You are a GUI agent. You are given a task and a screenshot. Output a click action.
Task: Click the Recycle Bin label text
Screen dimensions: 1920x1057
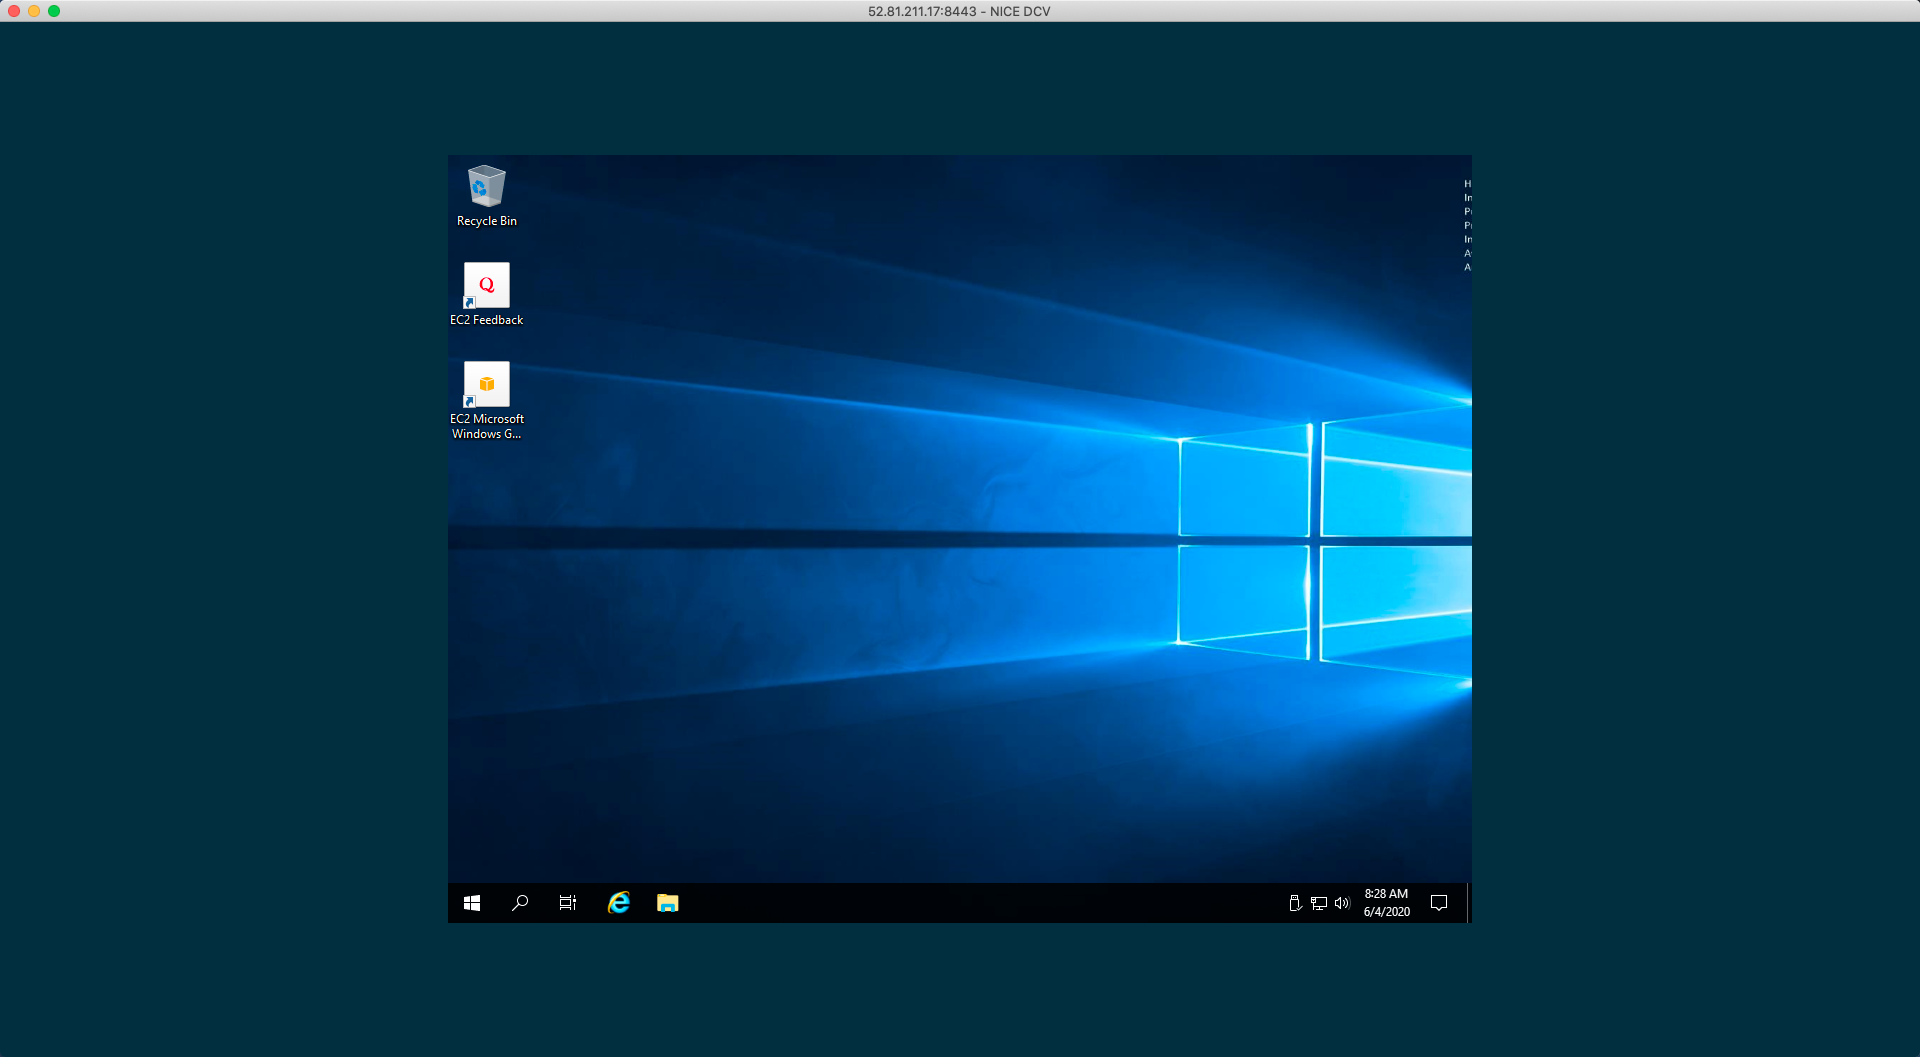[x=487, y=221]
